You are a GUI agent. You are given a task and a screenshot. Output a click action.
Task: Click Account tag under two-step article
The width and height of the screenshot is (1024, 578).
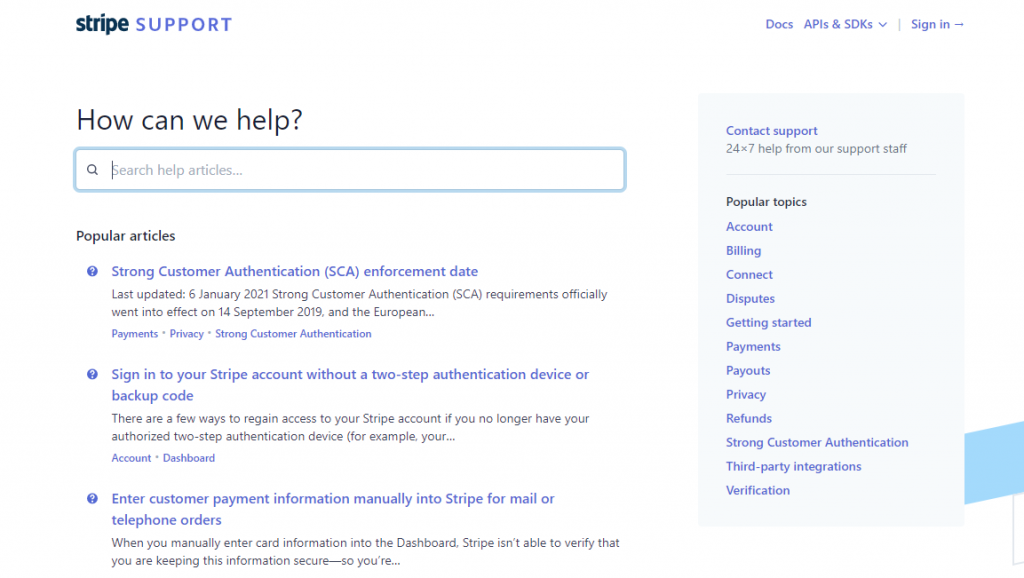pos(131,458)
